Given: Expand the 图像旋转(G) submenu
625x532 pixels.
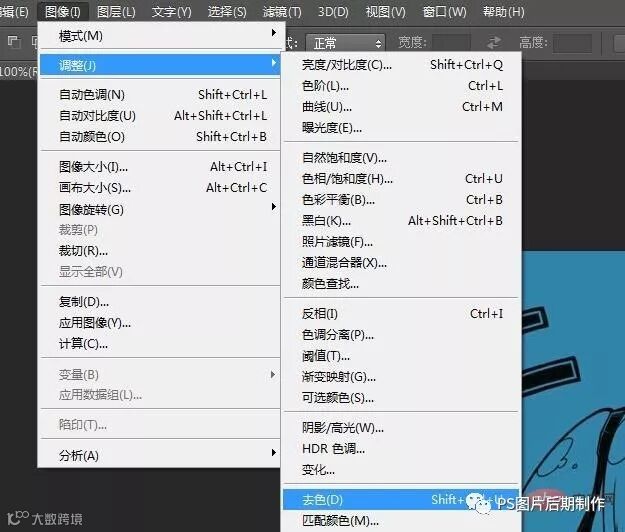Looking at the screenshot, I should pos(159,209).
